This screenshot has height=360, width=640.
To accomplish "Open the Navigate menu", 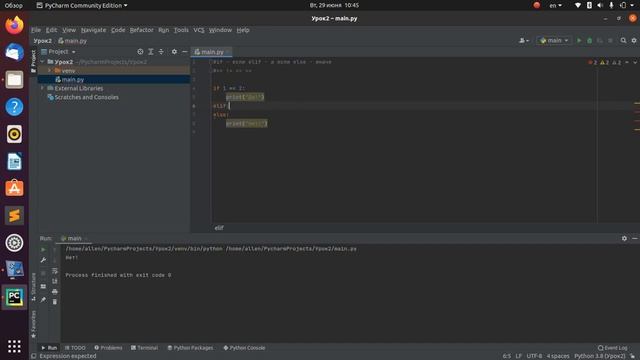I will coord(93,30).
